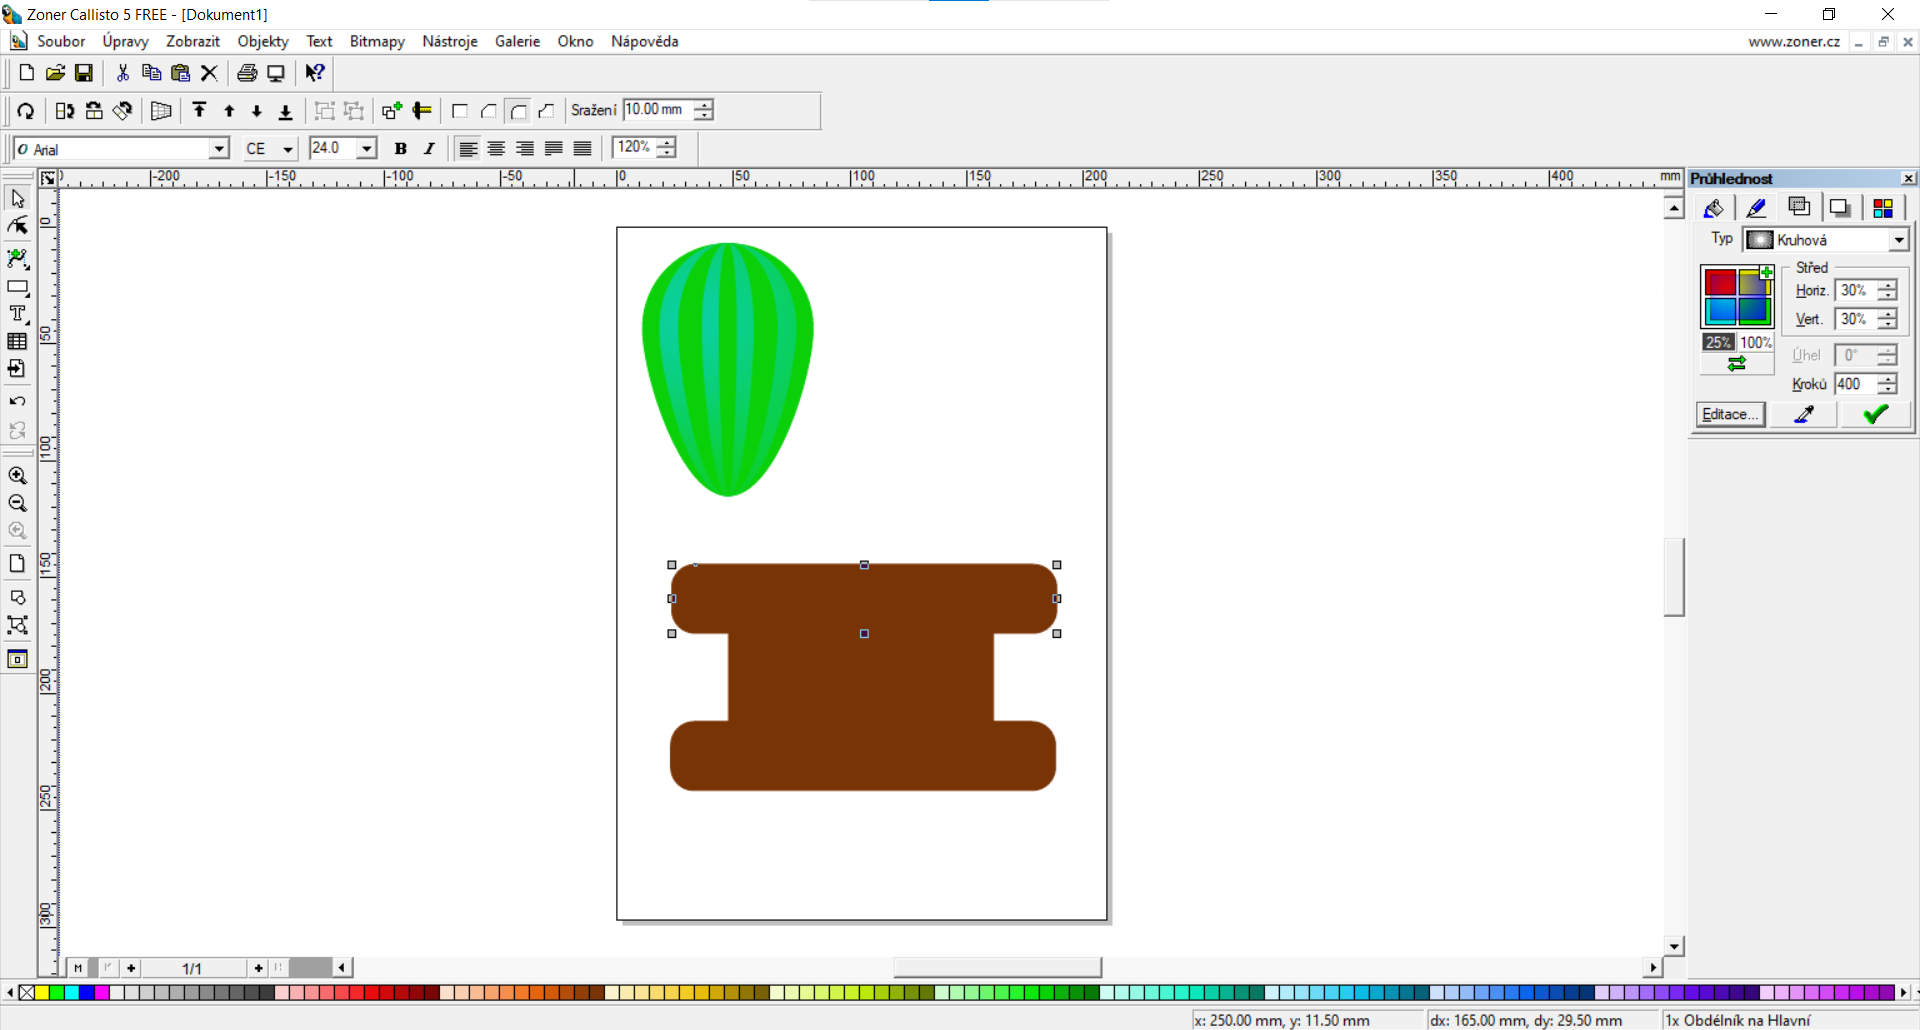Bring object to front icon
The width and height of the screenshot is (1920, 1030).
(x=200, y=111)
